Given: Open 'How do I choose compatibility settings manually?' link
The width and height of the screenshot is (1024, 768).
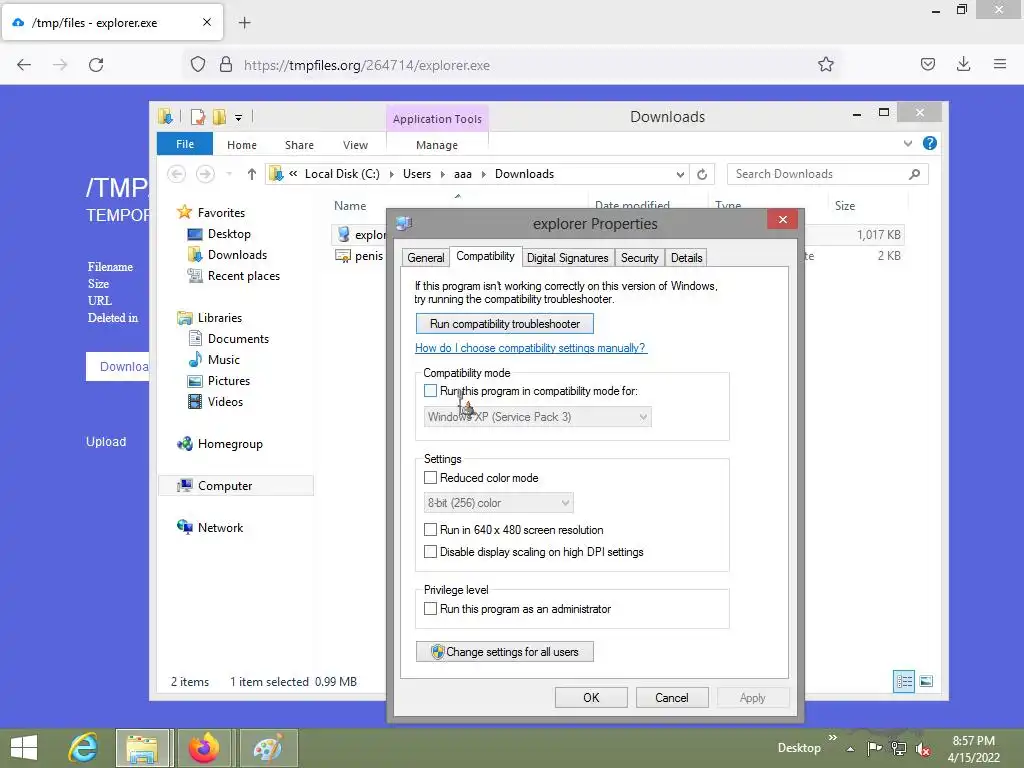Looking at the screenshot, I should click(x=530, y=348).
